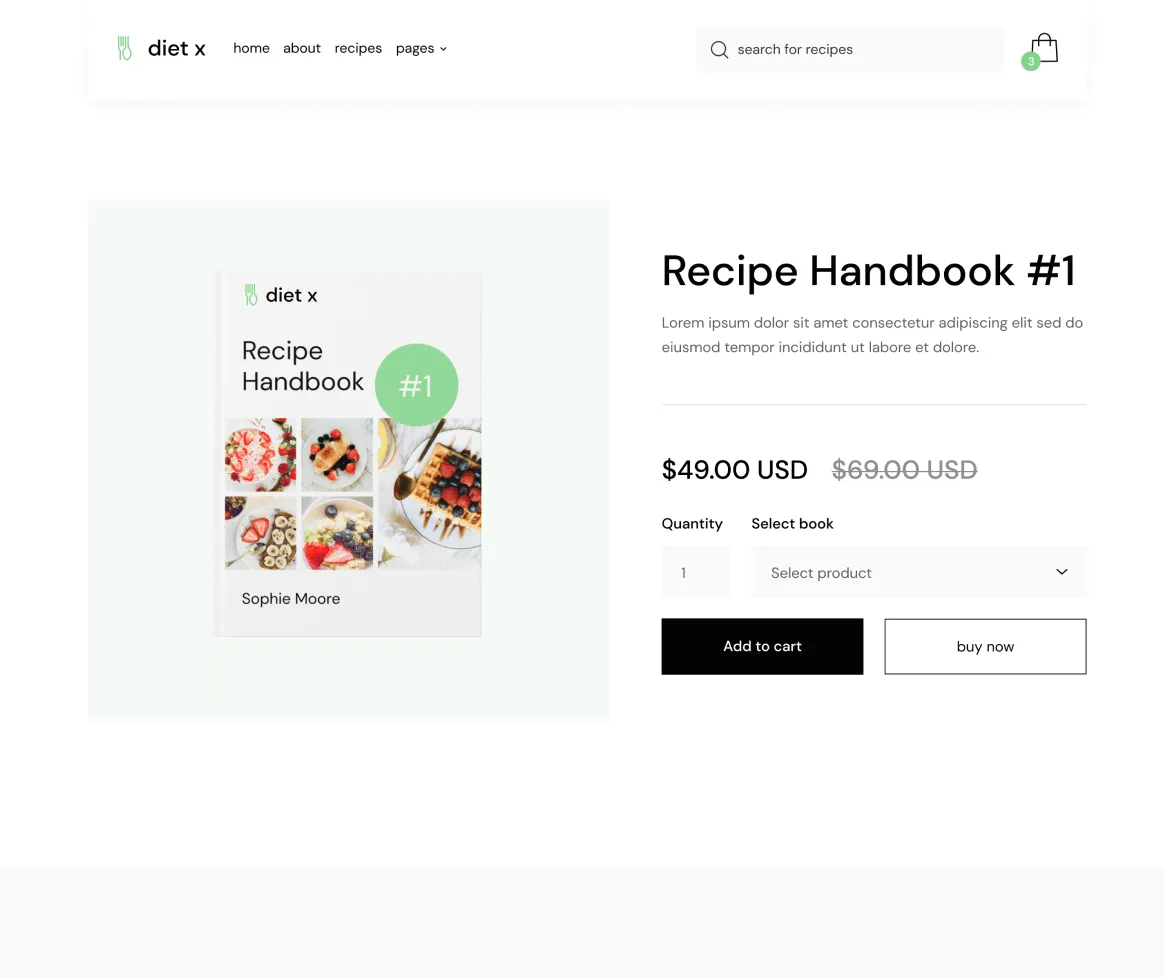Click the green #1 badge on the book cover
Viewport: 1164px width, 978px height.
pos(416,384)
